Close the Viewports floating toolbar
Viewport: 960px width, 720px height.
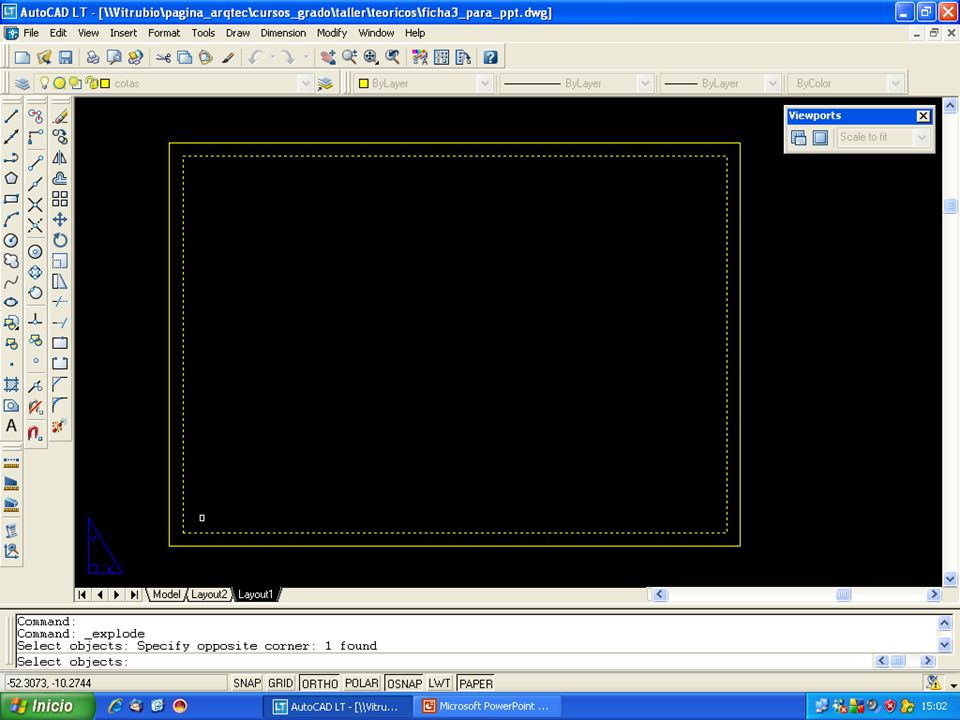[923, 116]
